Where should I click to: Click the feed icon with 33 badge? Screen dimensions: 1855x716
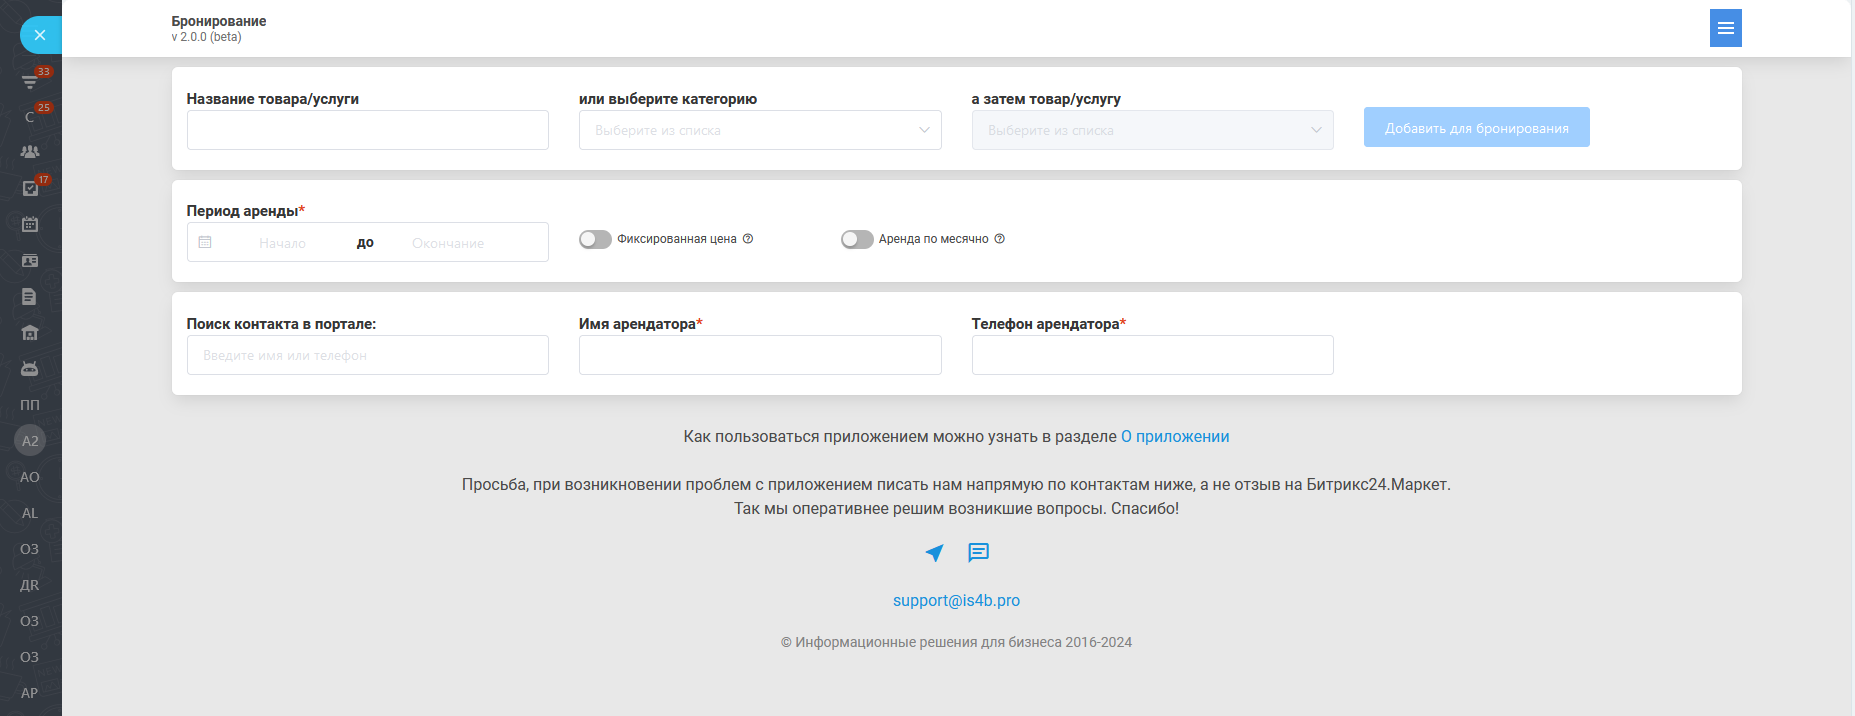point(30,81)
